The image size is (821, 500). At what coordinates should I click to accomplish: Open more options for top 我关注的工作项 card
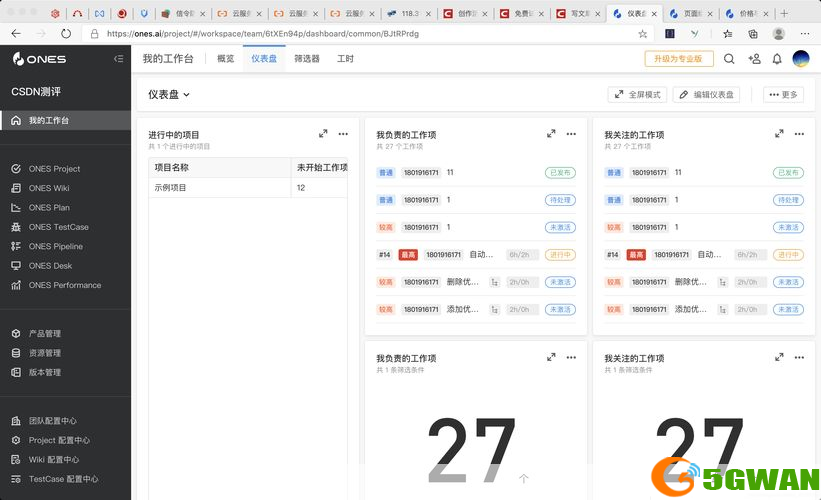(x=799, y=134)
